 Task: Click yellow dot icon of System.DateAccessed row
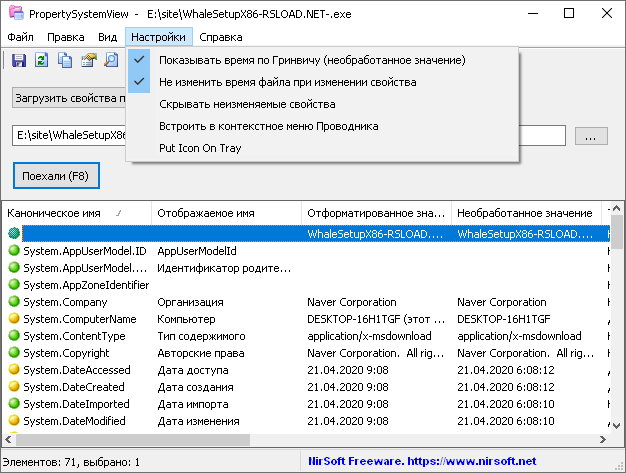[x=14, y=370]
